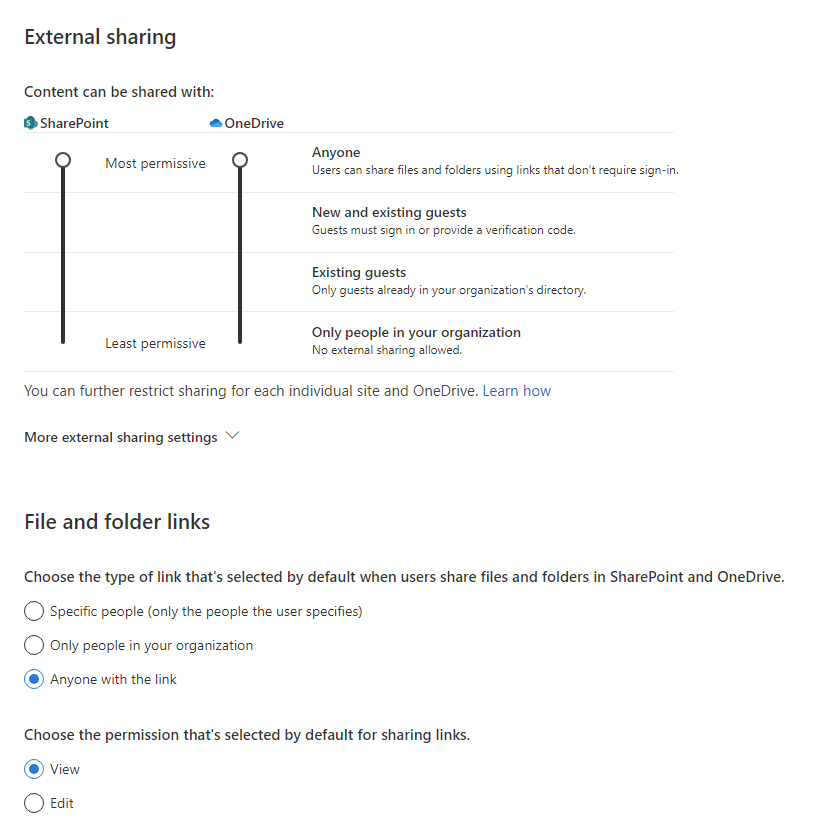
Task: Select Only people in your organization radio
Action: (x=34, y=645)
